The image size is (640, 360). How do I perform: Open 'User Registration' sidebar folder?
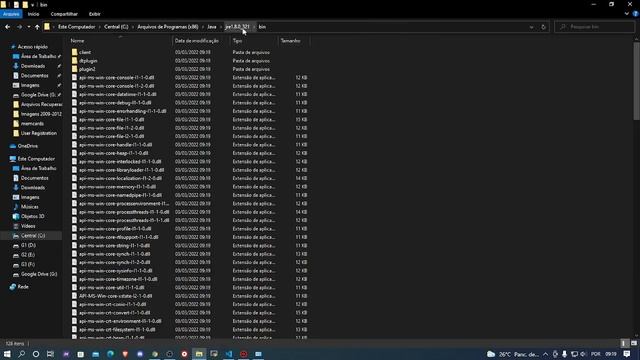tap(39, 133)
